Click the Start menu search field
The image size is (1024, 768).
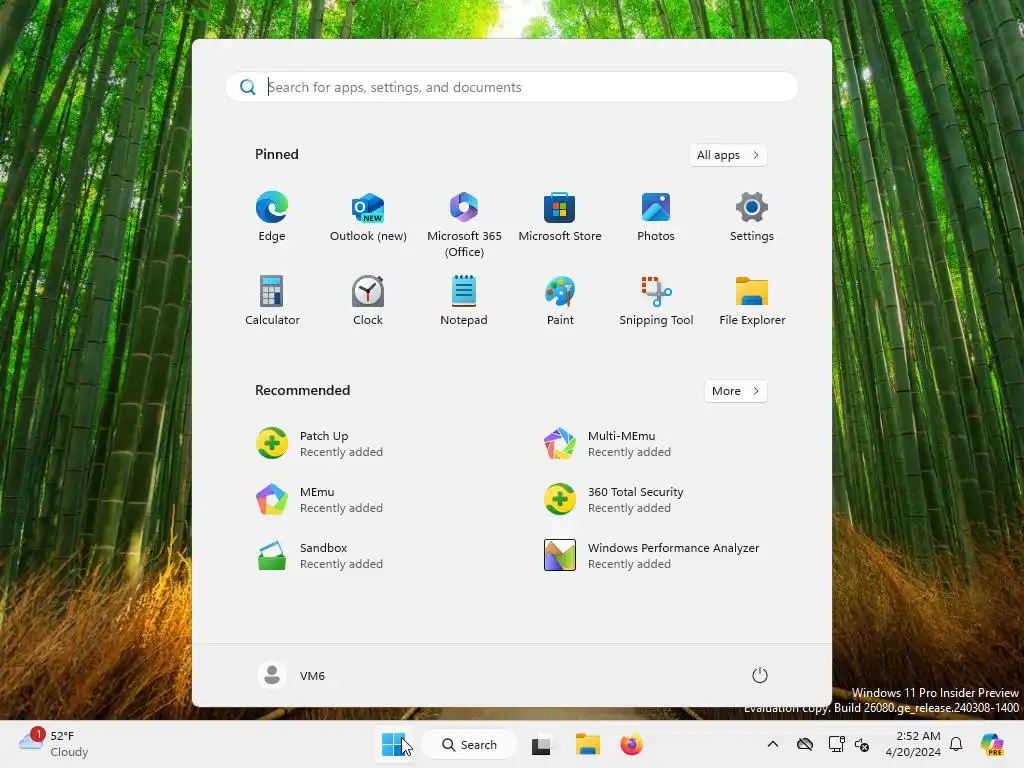[x=511, y=87]
